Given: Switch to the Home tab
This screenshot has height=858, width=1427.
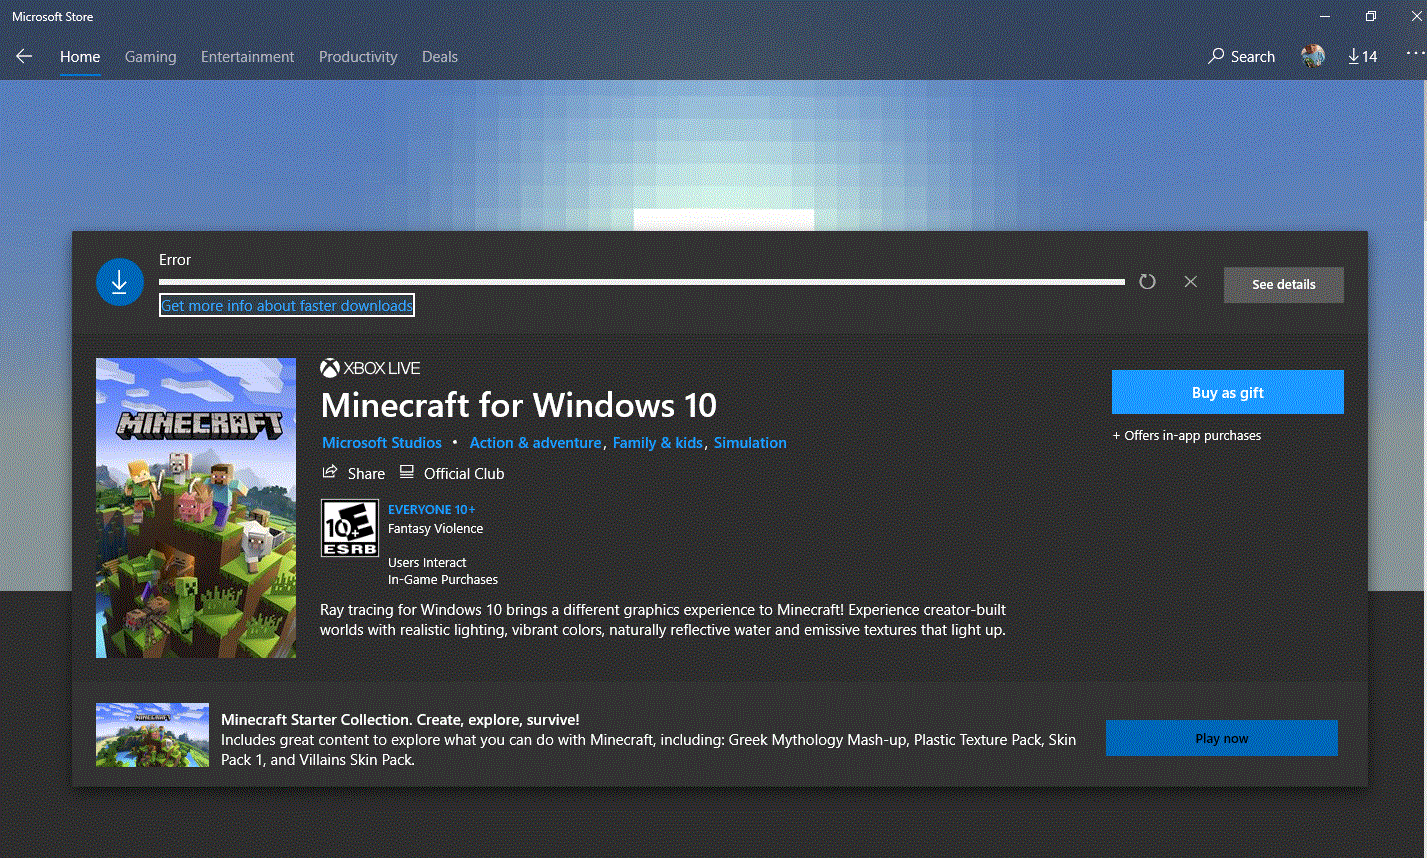Looking at the screenshot, I should [80, 57].
